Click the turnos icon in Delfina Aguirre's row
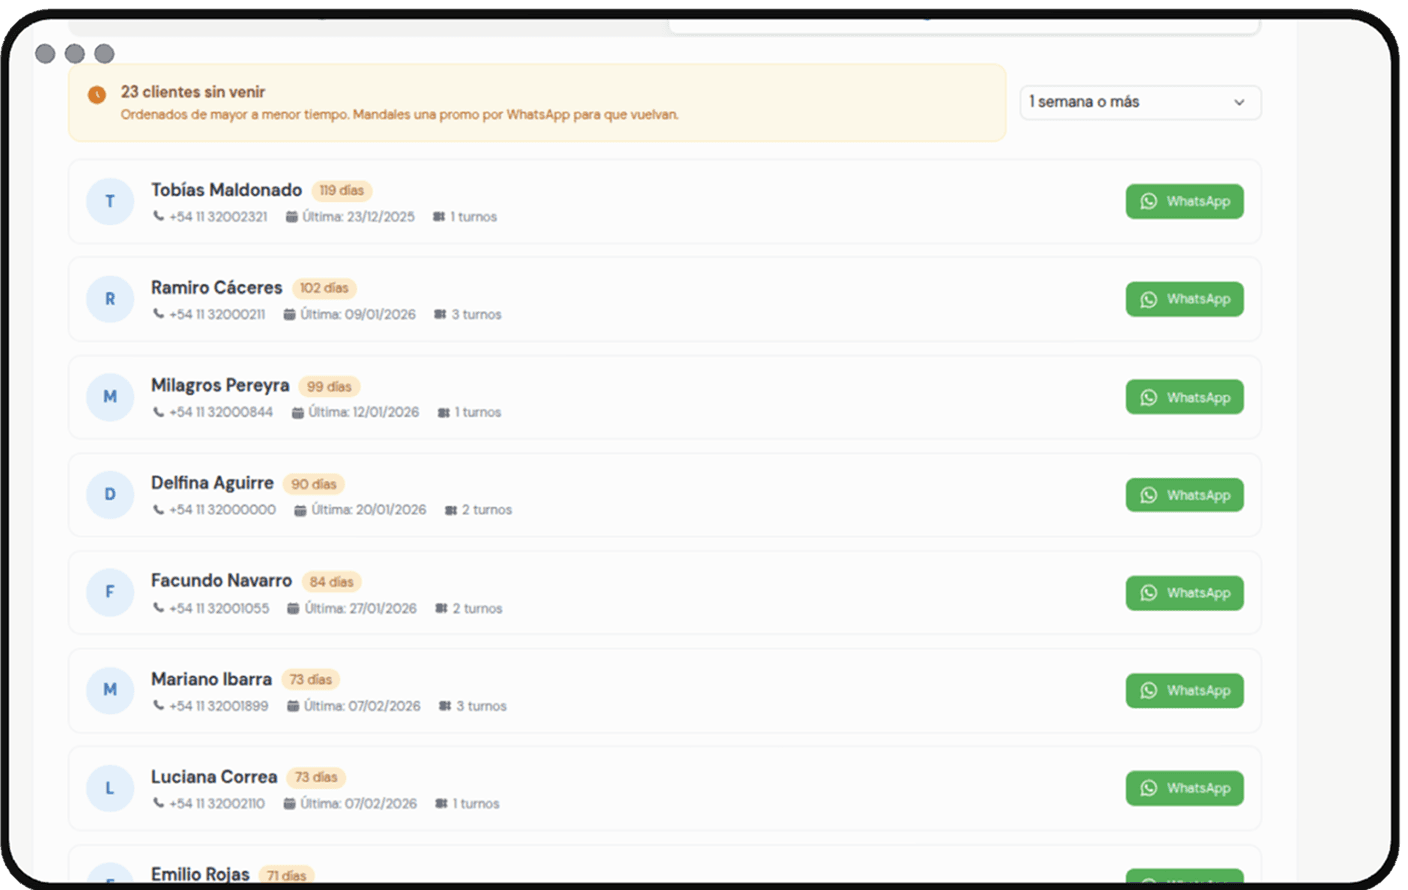This screenshot has width=1408, height=890. [451, 510]
